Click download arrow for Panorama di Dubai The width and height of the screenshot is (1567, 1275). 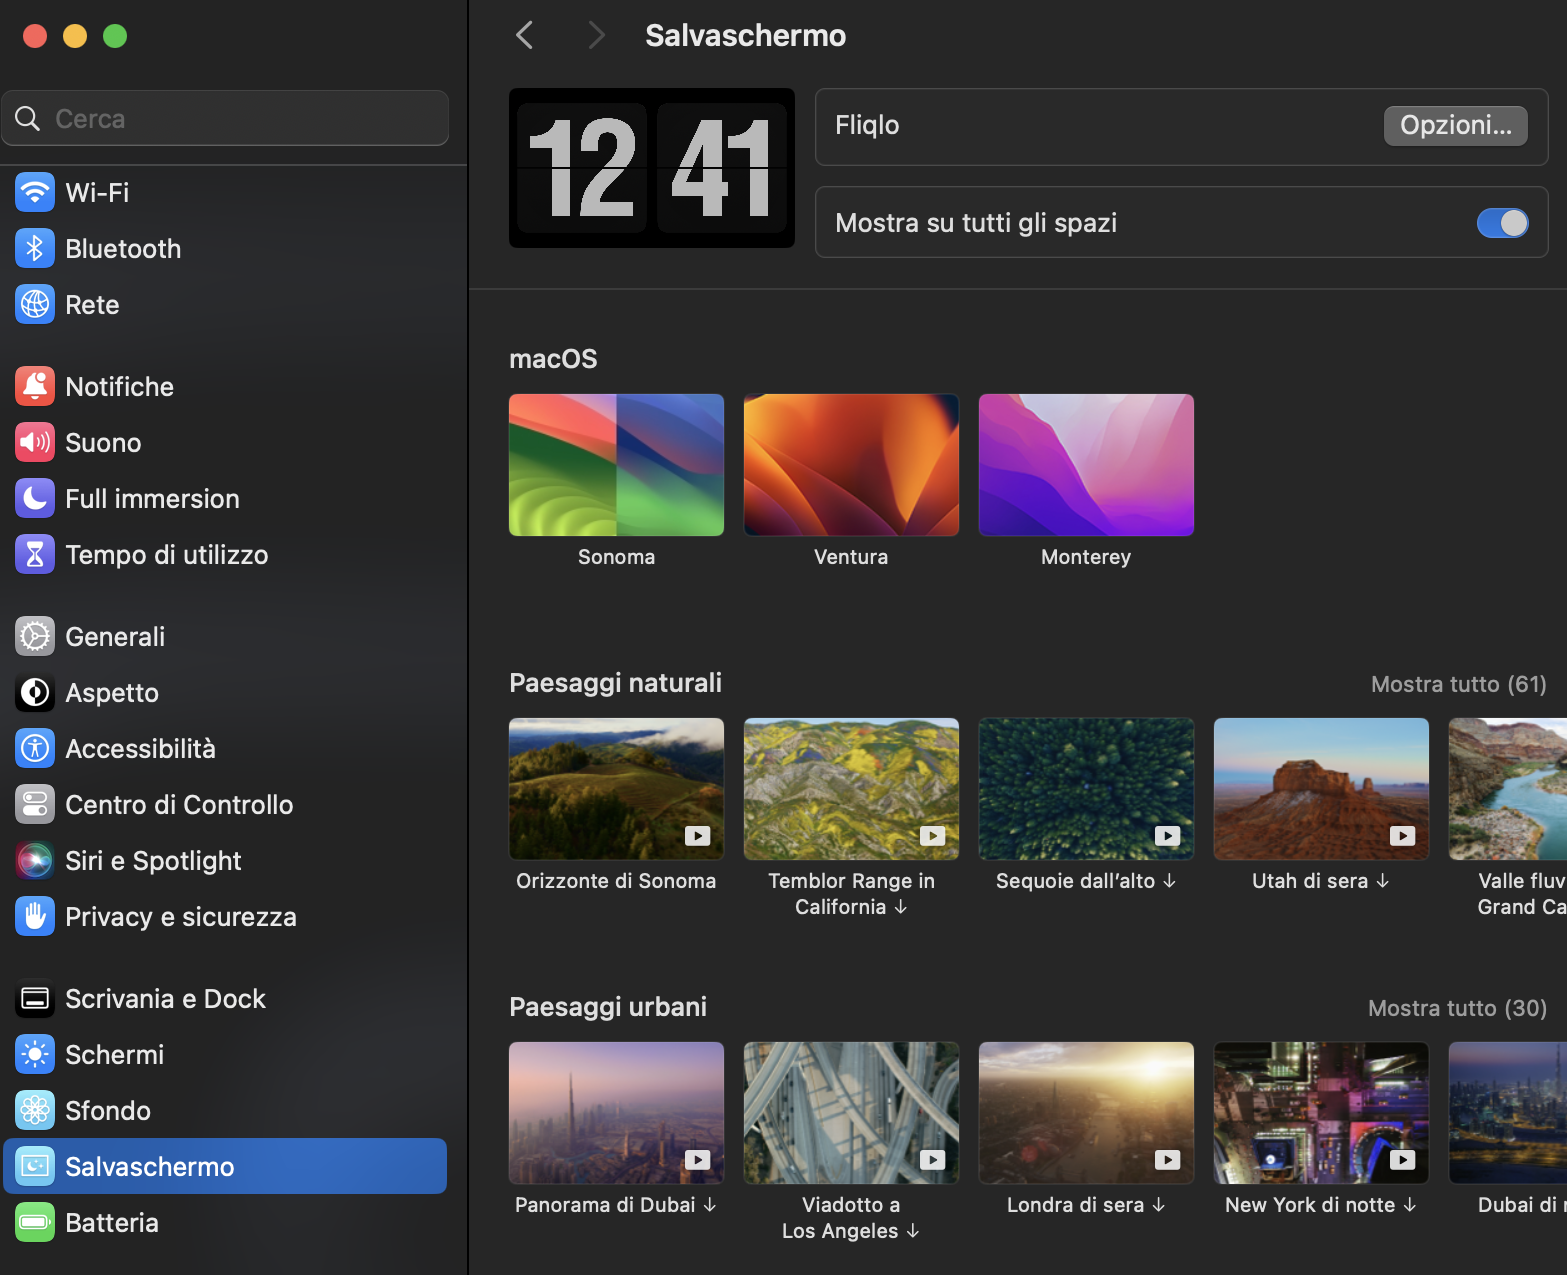coord(710,1205)
